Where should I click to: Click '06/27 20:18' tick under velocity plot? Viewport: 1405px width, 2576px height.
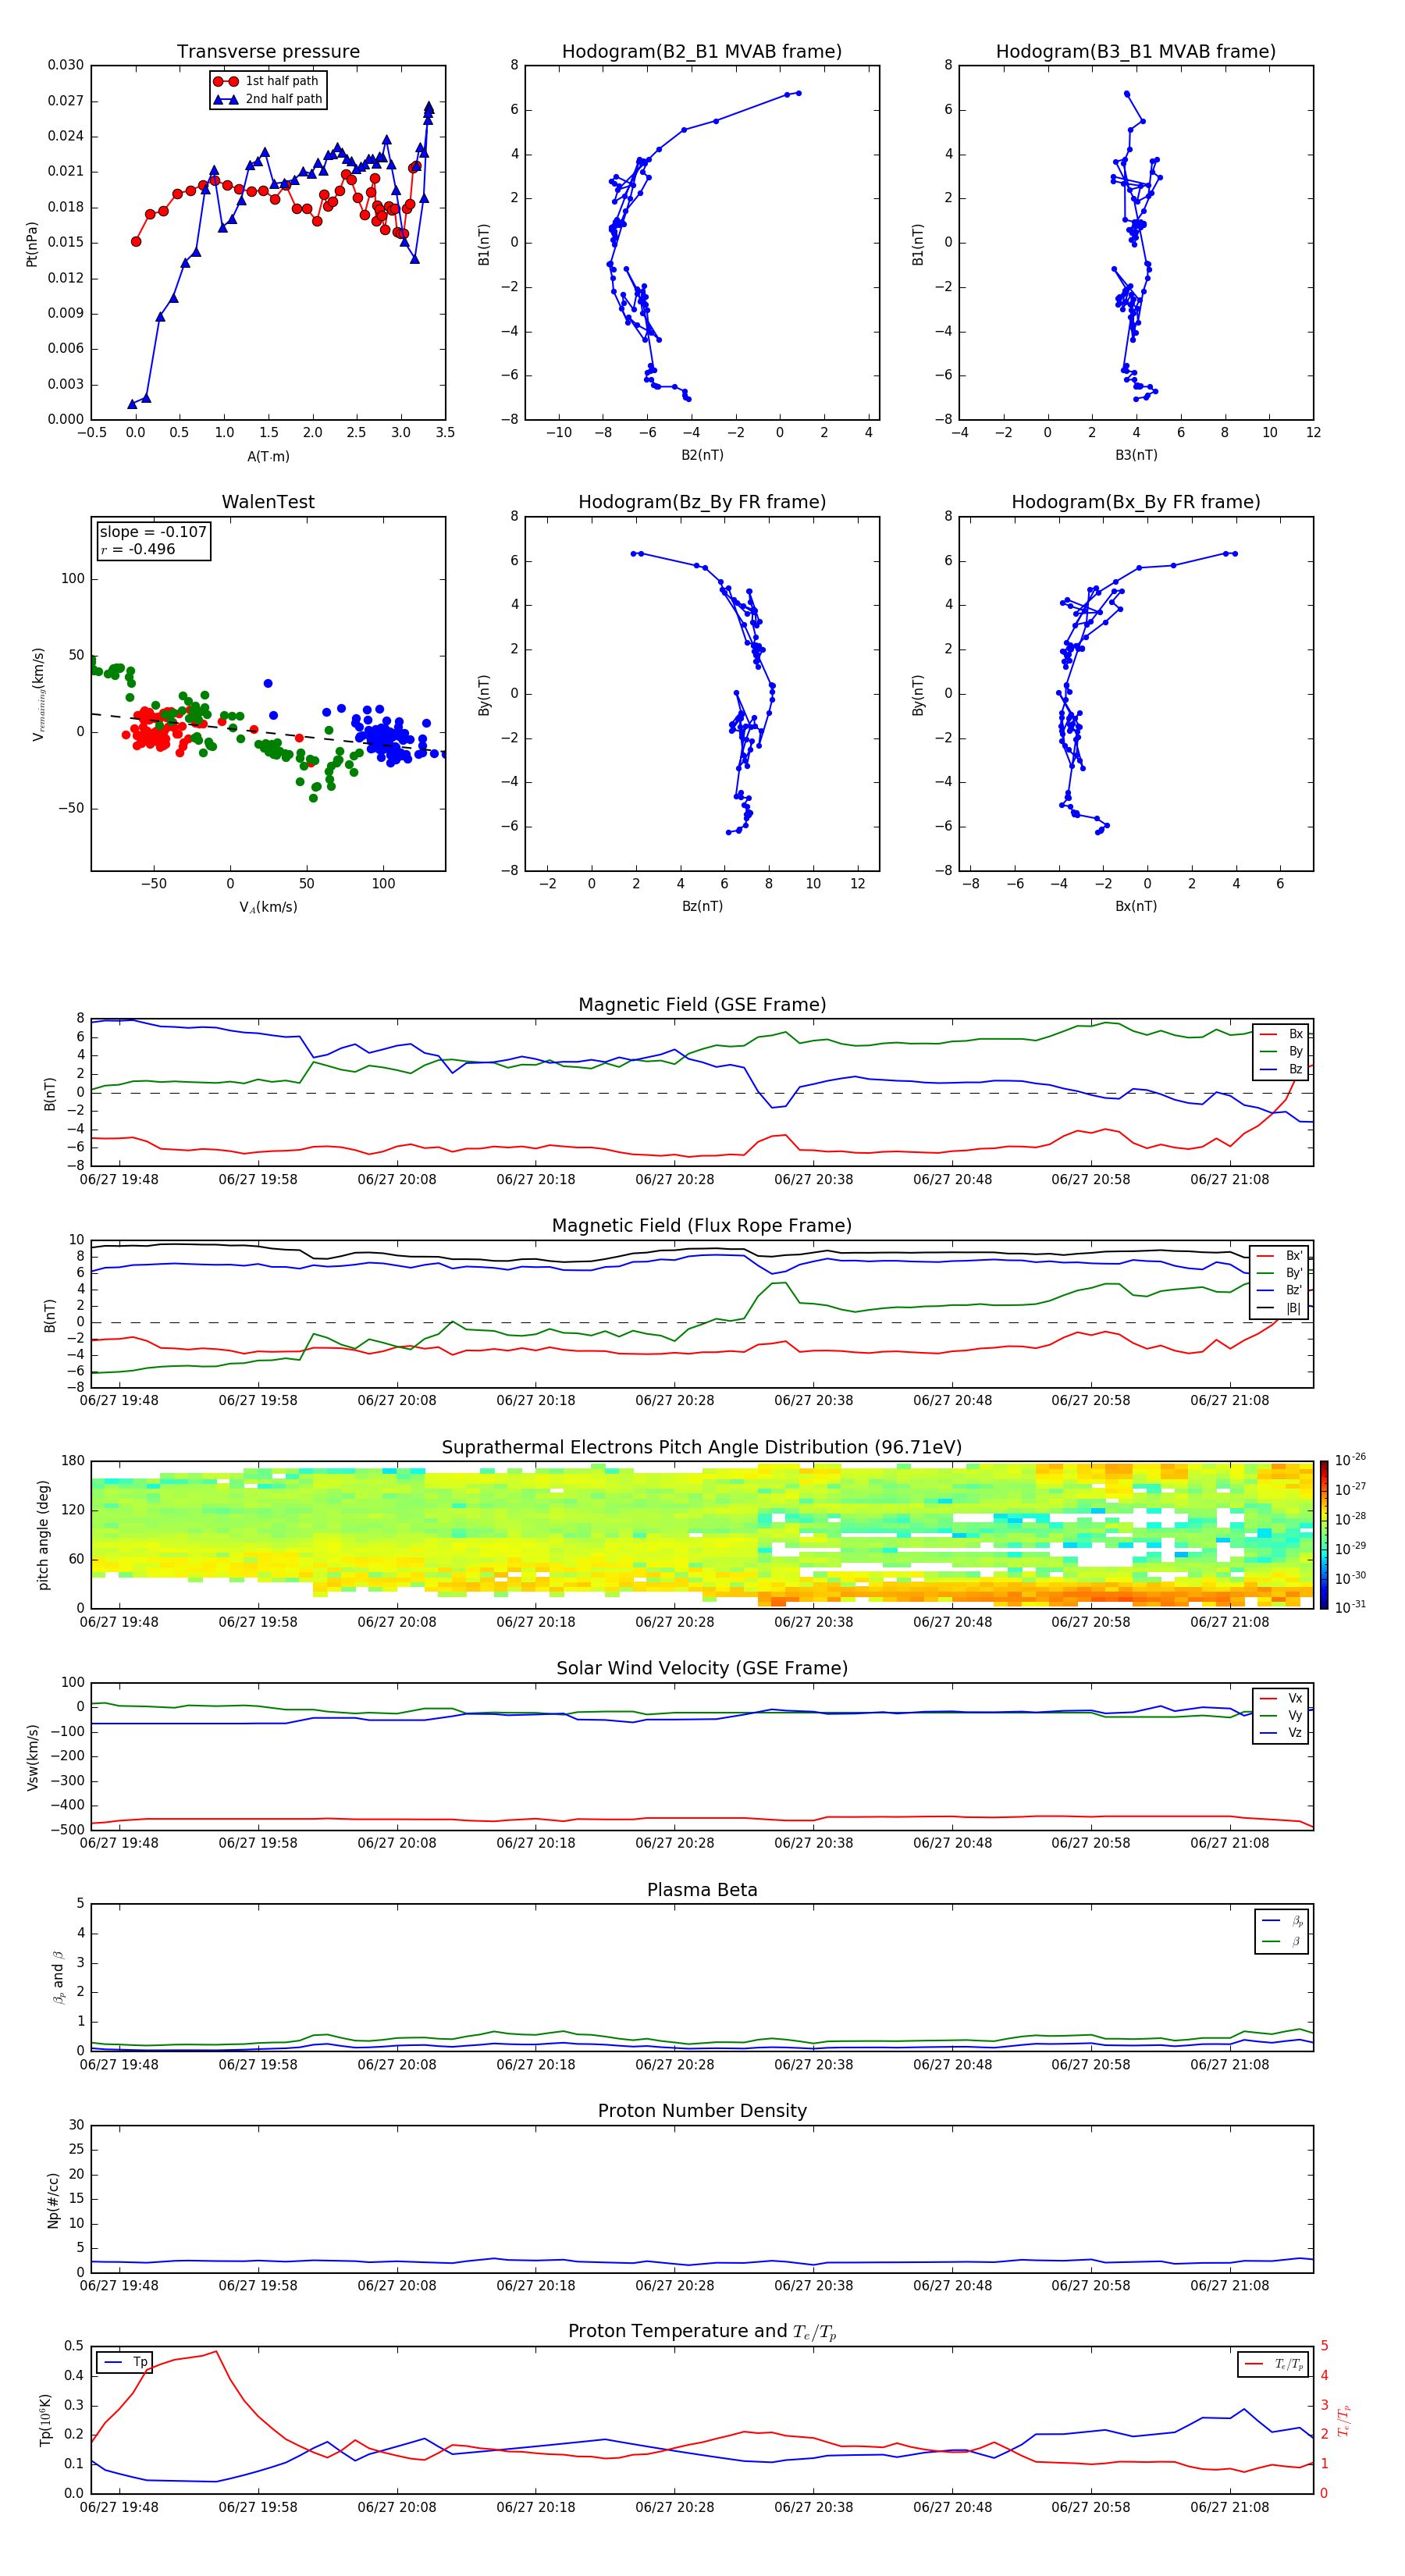[x=536, y=1844]
